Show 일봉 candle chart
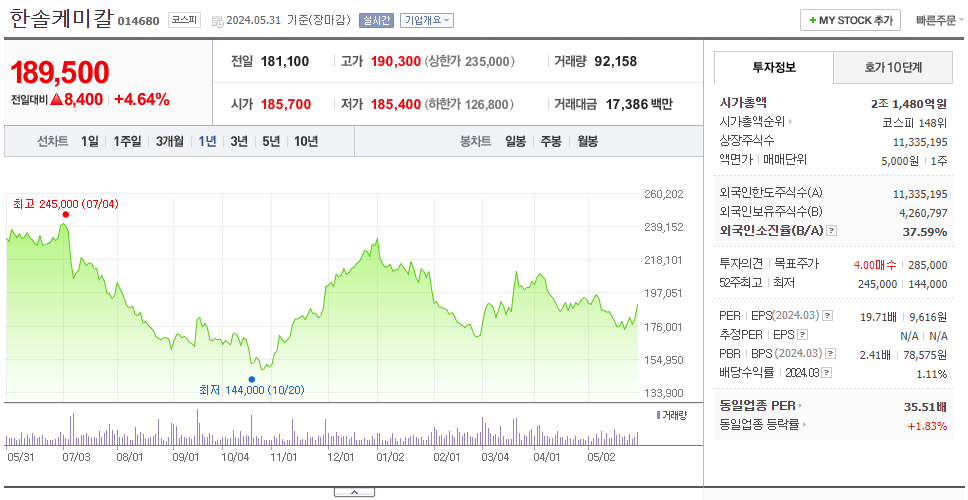Image resolution: width=968 pixels, height=500 pixels. coord(515,141)
